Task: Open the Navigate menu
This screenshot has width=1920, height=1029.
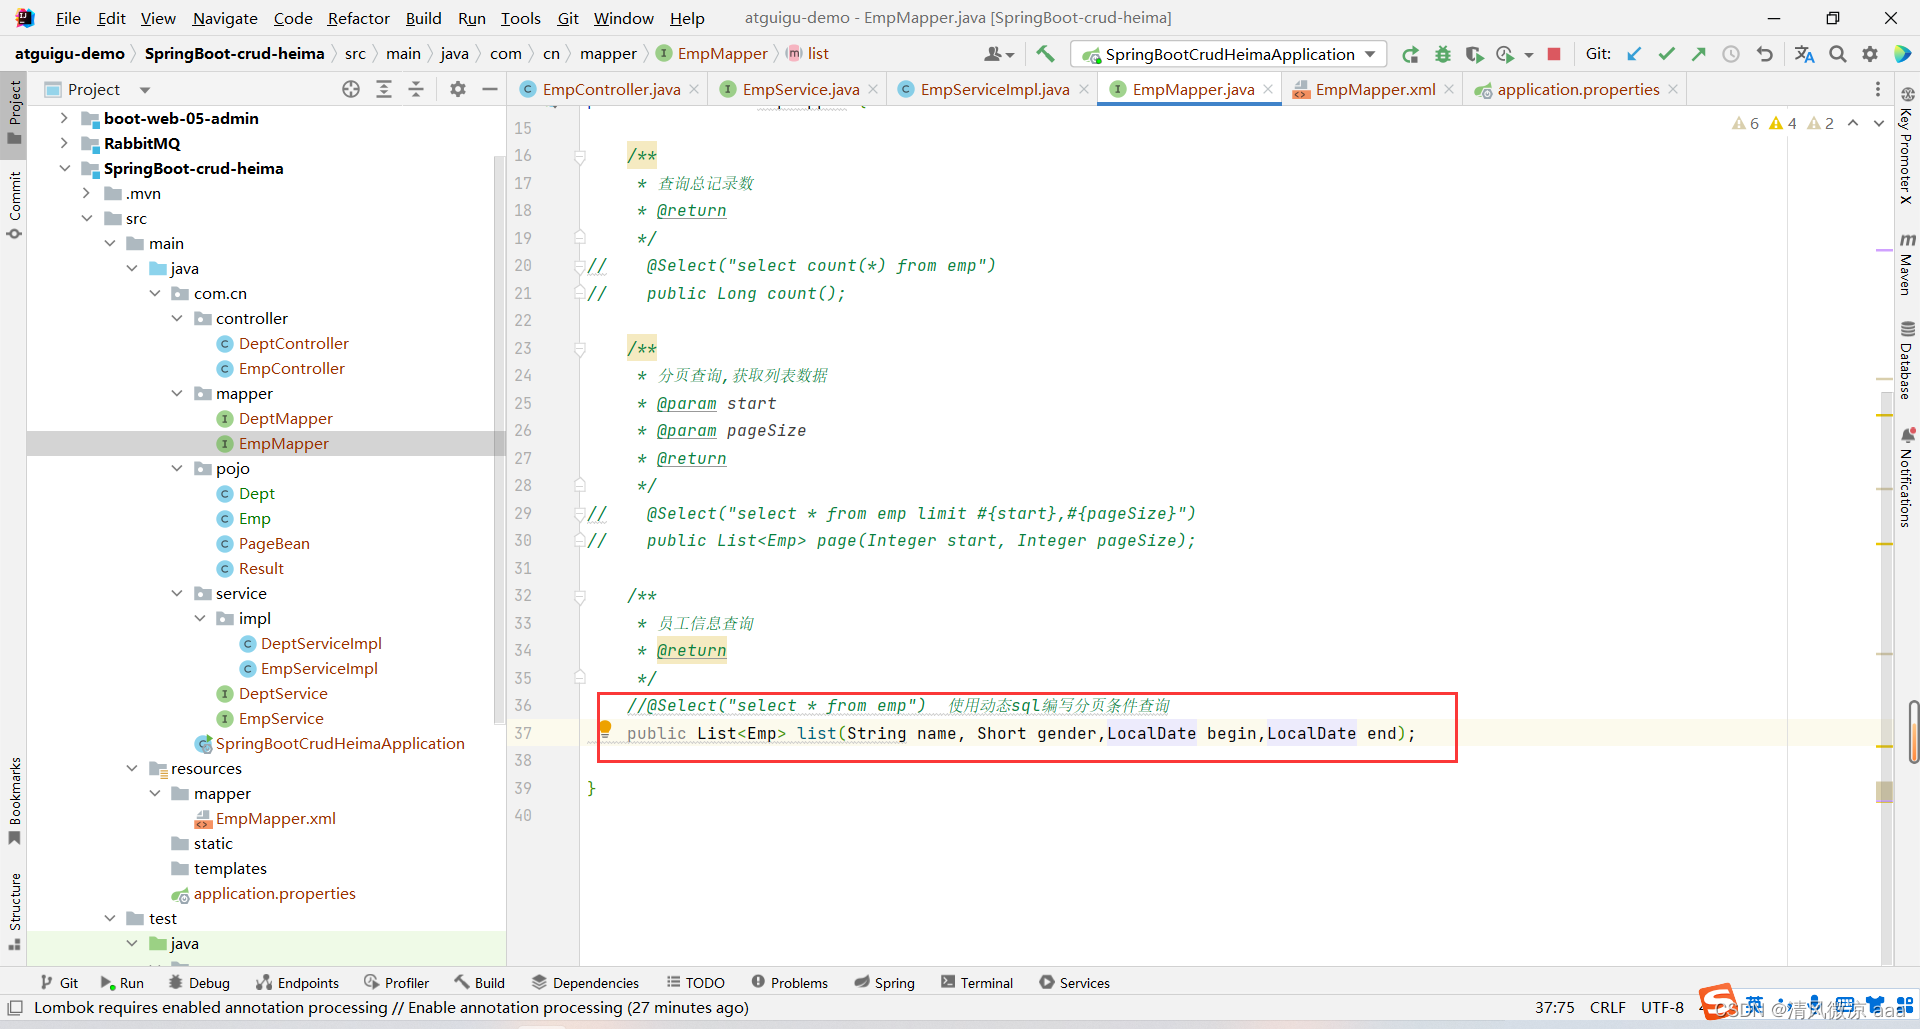Action: pos(225,18)
